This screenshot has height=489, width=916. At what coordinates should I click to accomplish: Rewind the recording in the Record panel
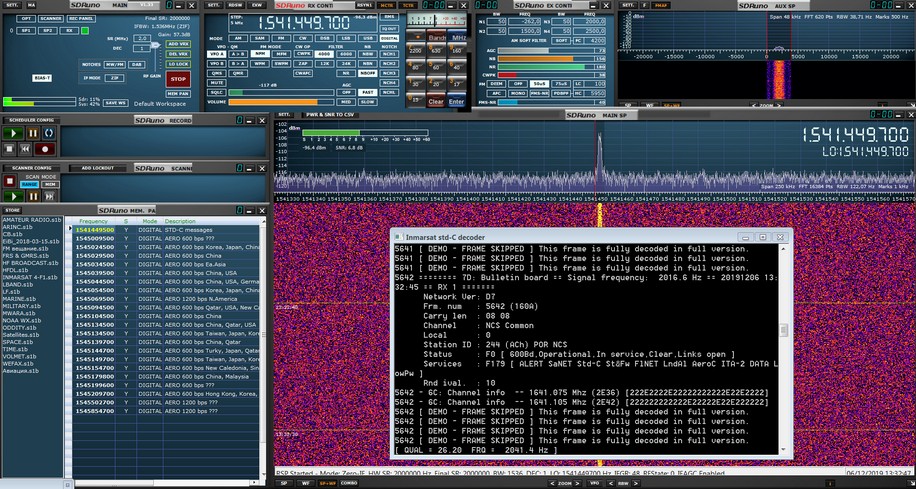pos(25,149)
